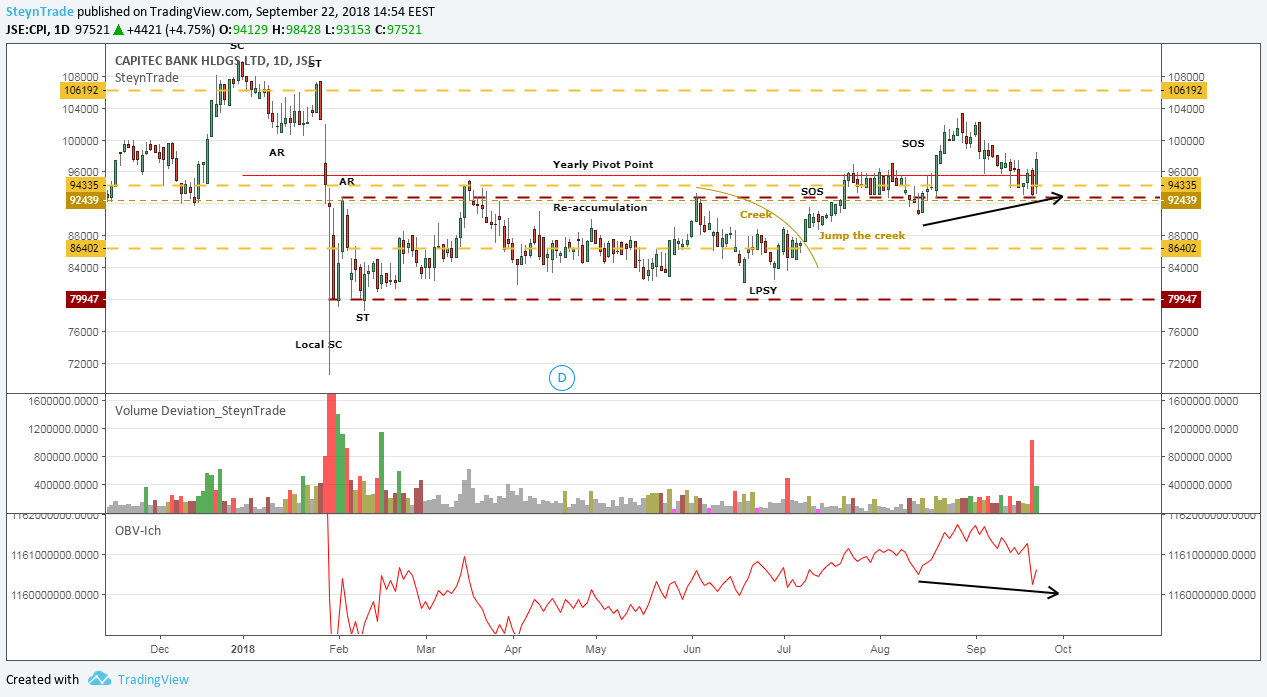
Task: Click the Feb label on time axis
Action: tap(339, 648)
